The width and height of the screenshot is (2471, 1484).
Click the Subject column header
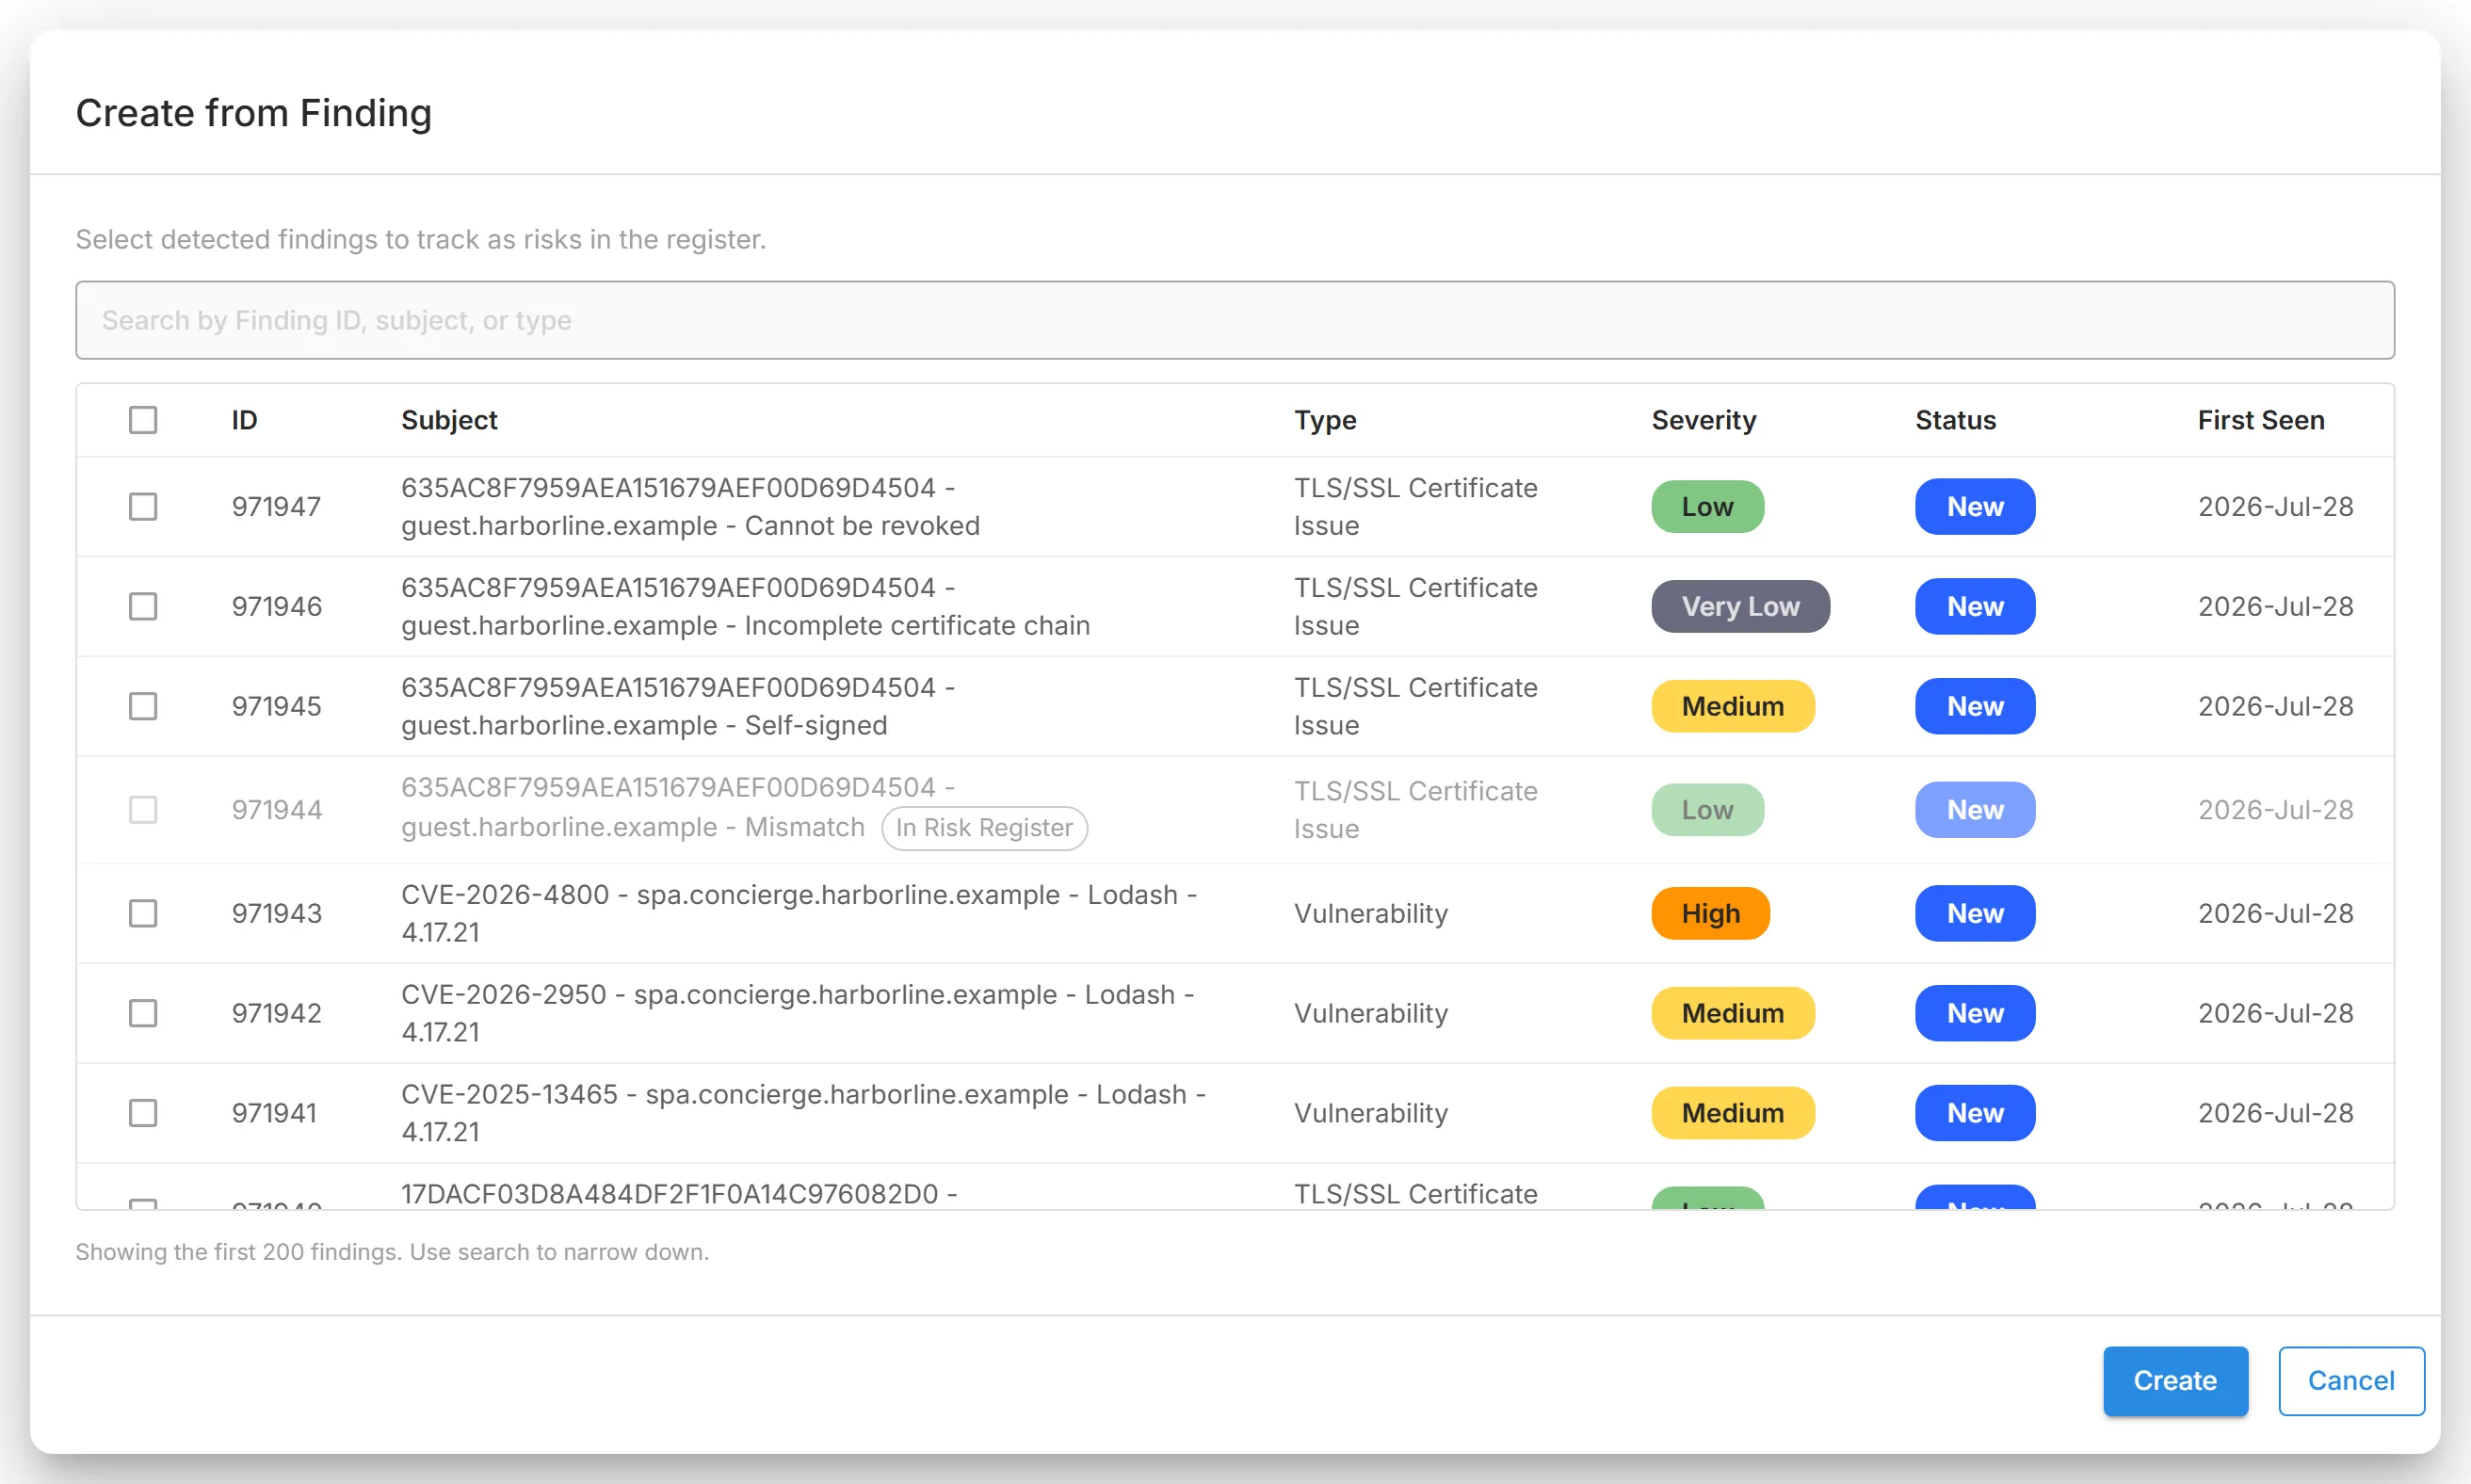coord(449,420)
